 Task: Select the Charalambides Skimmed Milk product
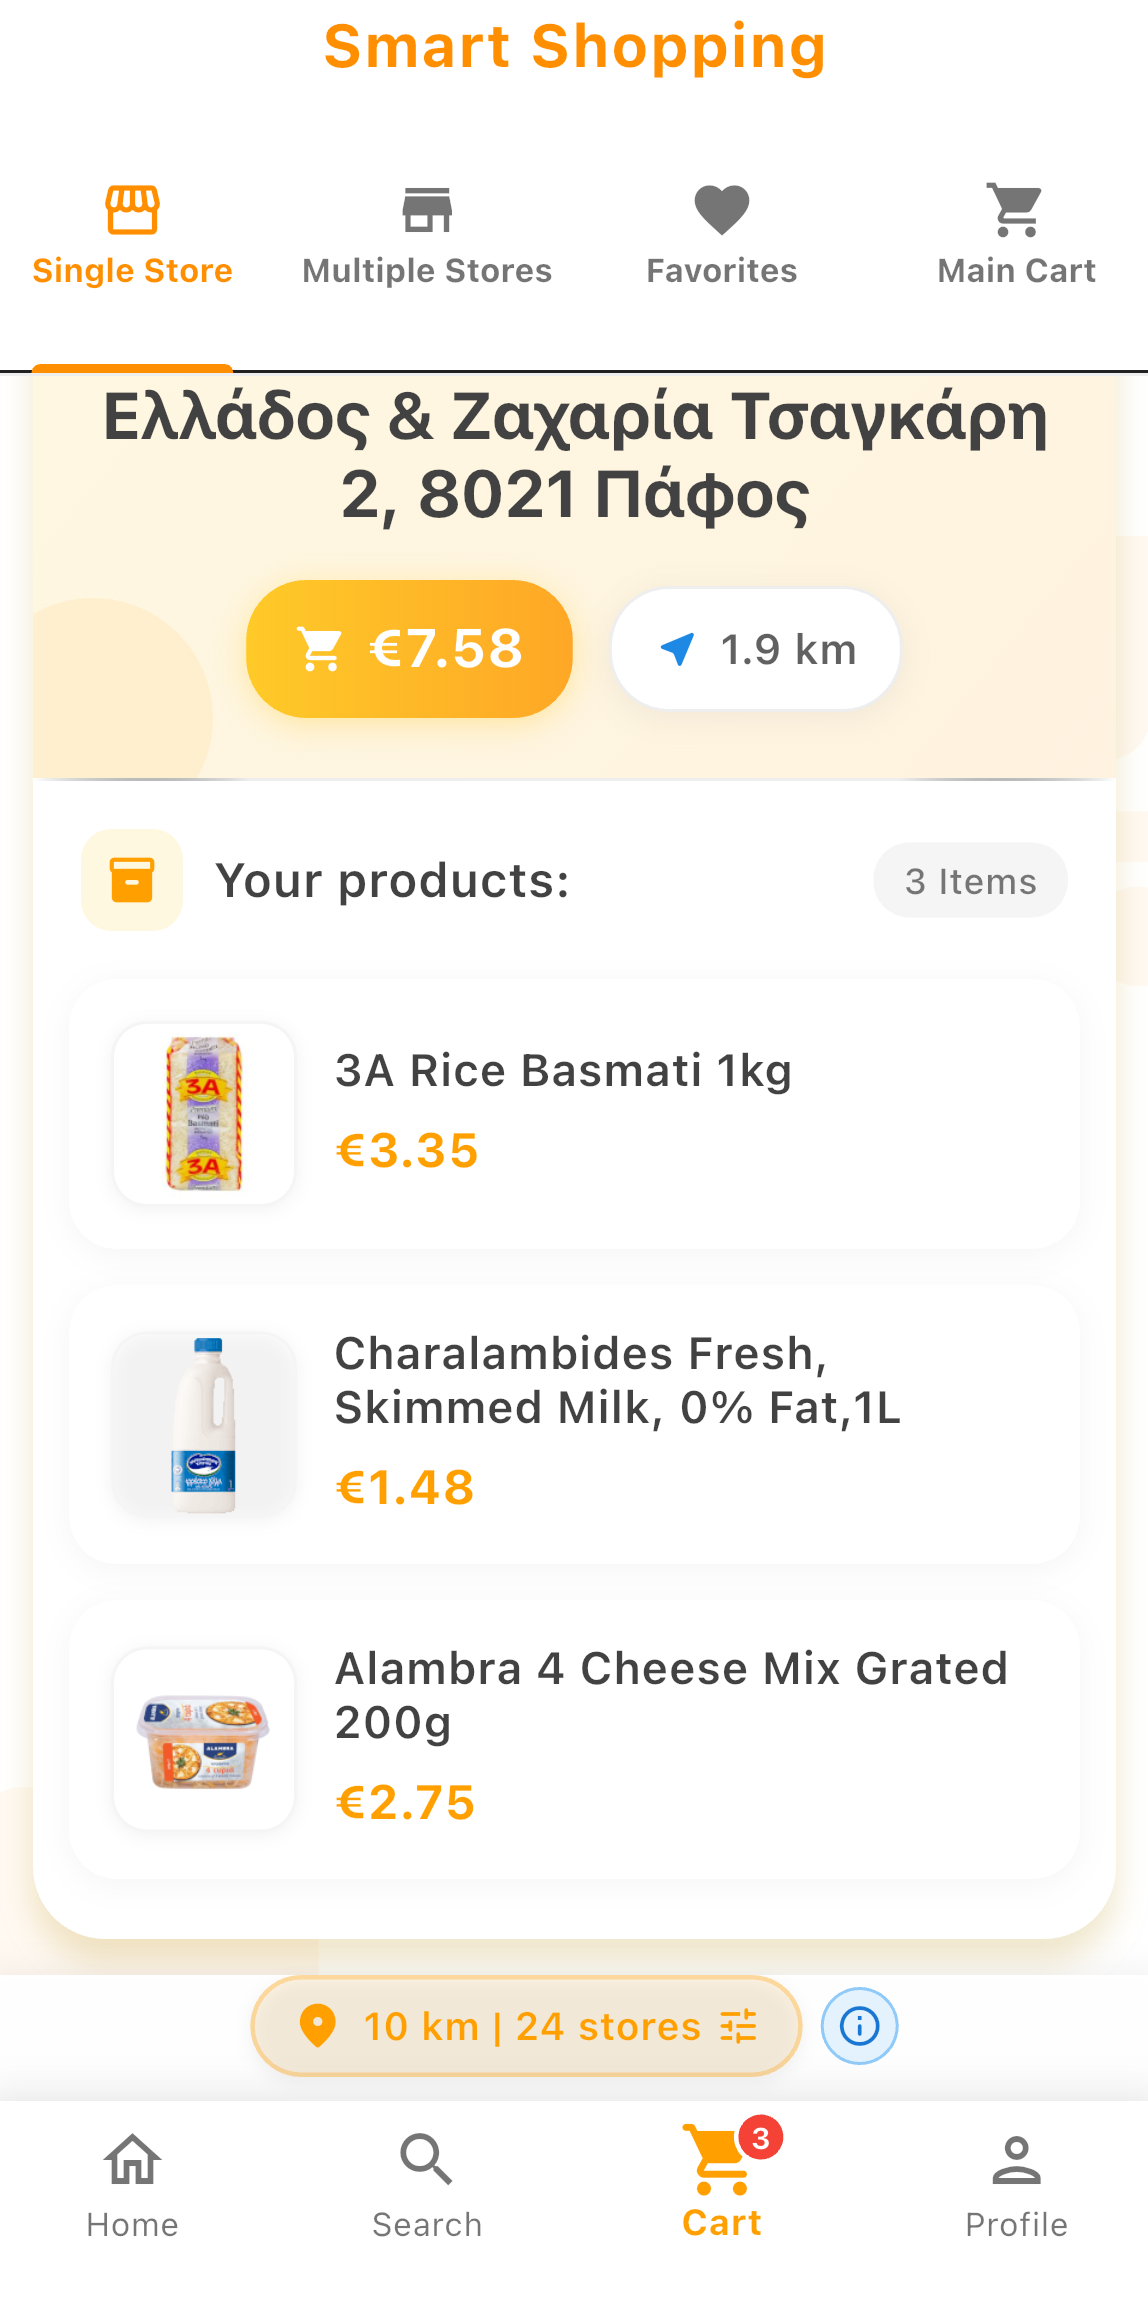(617, 1380)
